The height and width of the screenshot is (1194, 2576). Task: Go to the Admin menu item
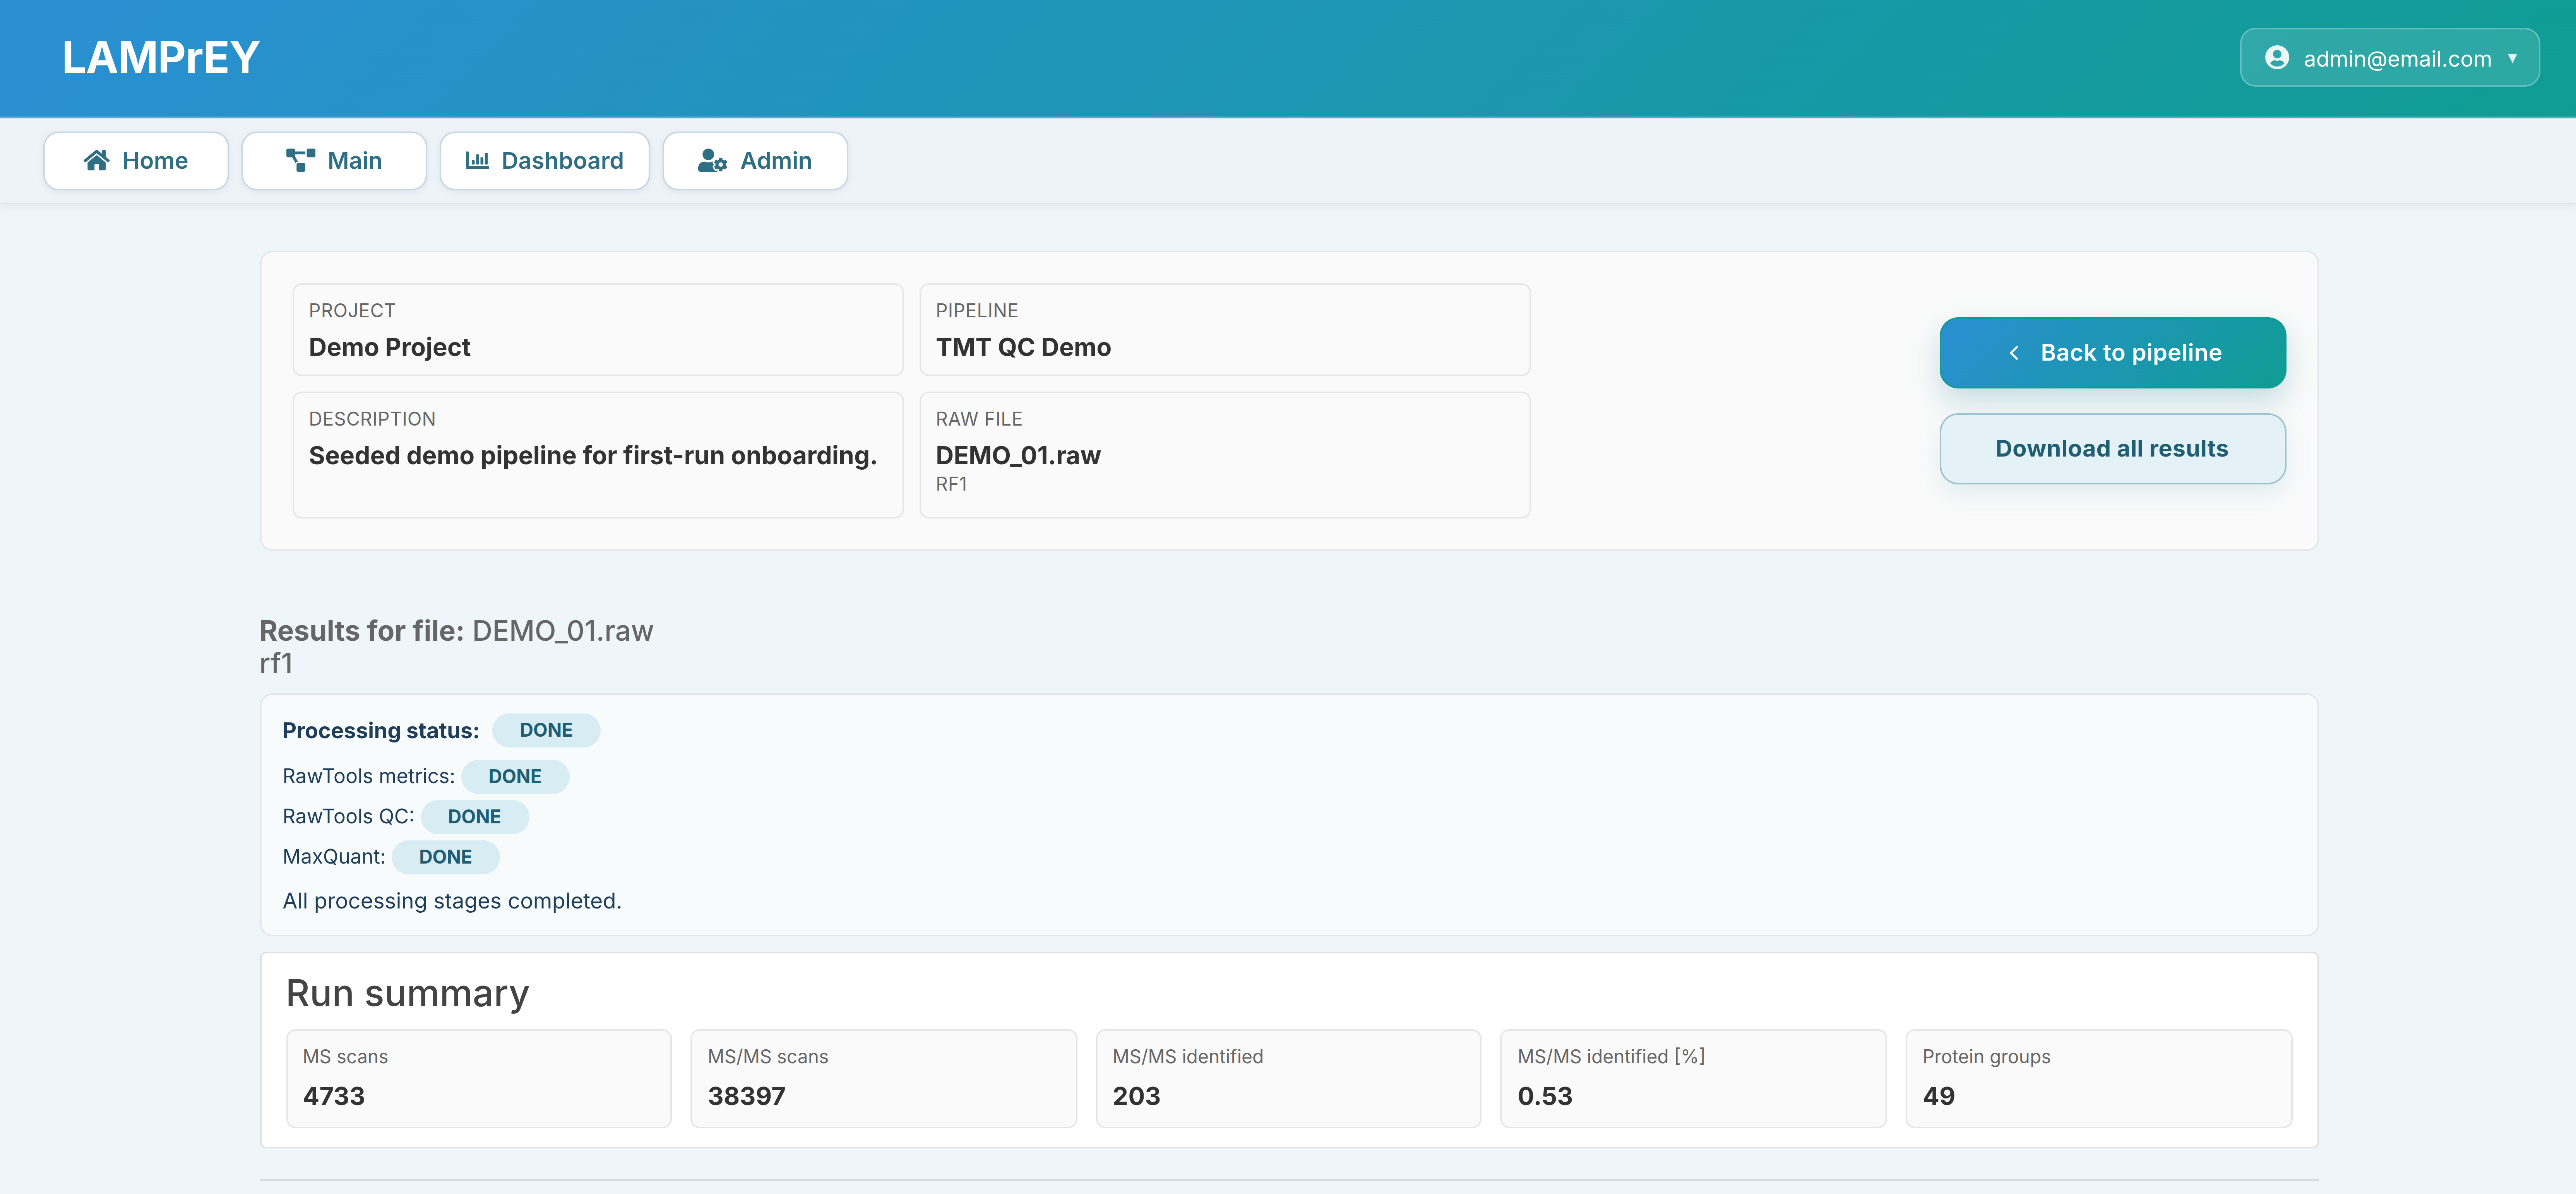pos(755,160)
